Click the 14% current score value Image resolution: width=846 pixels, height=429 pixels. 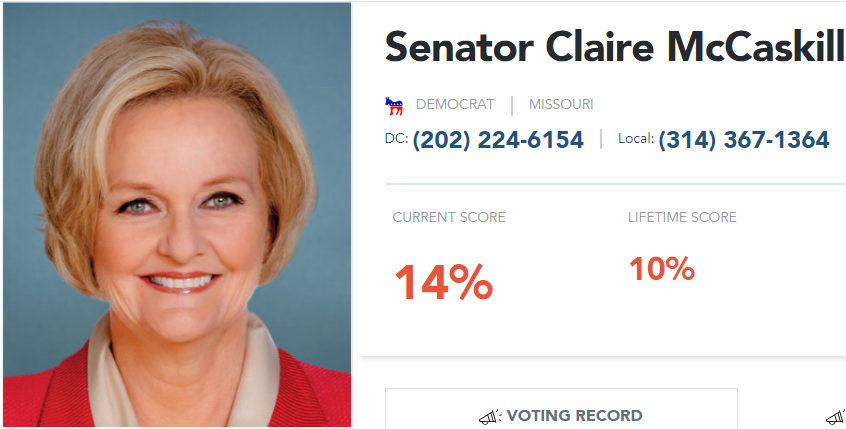pyautogui.click(x=443, y=282)
